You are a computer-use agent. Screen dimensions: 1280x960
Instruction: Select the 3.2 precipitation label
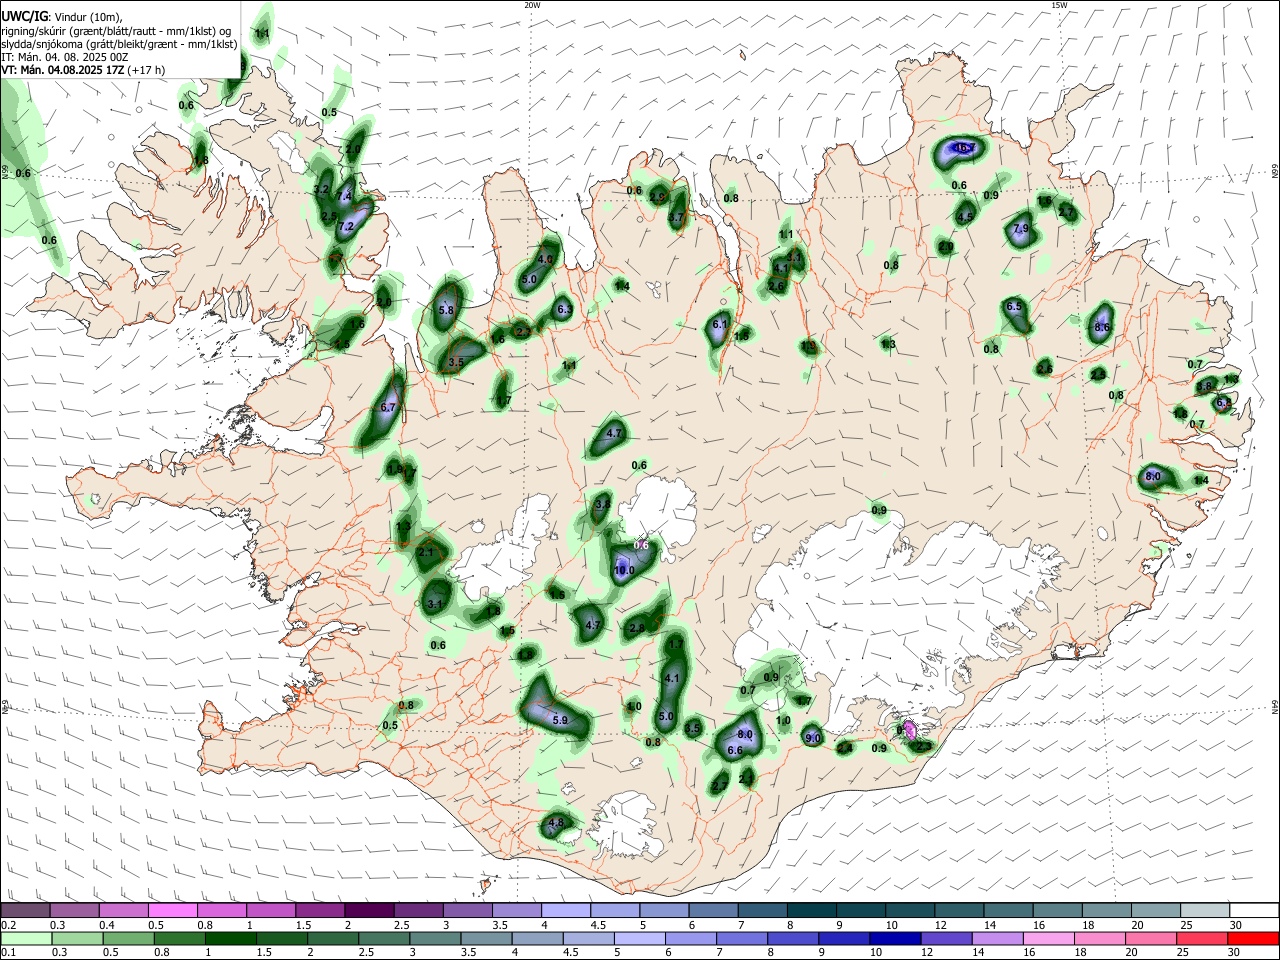(321, 189)
